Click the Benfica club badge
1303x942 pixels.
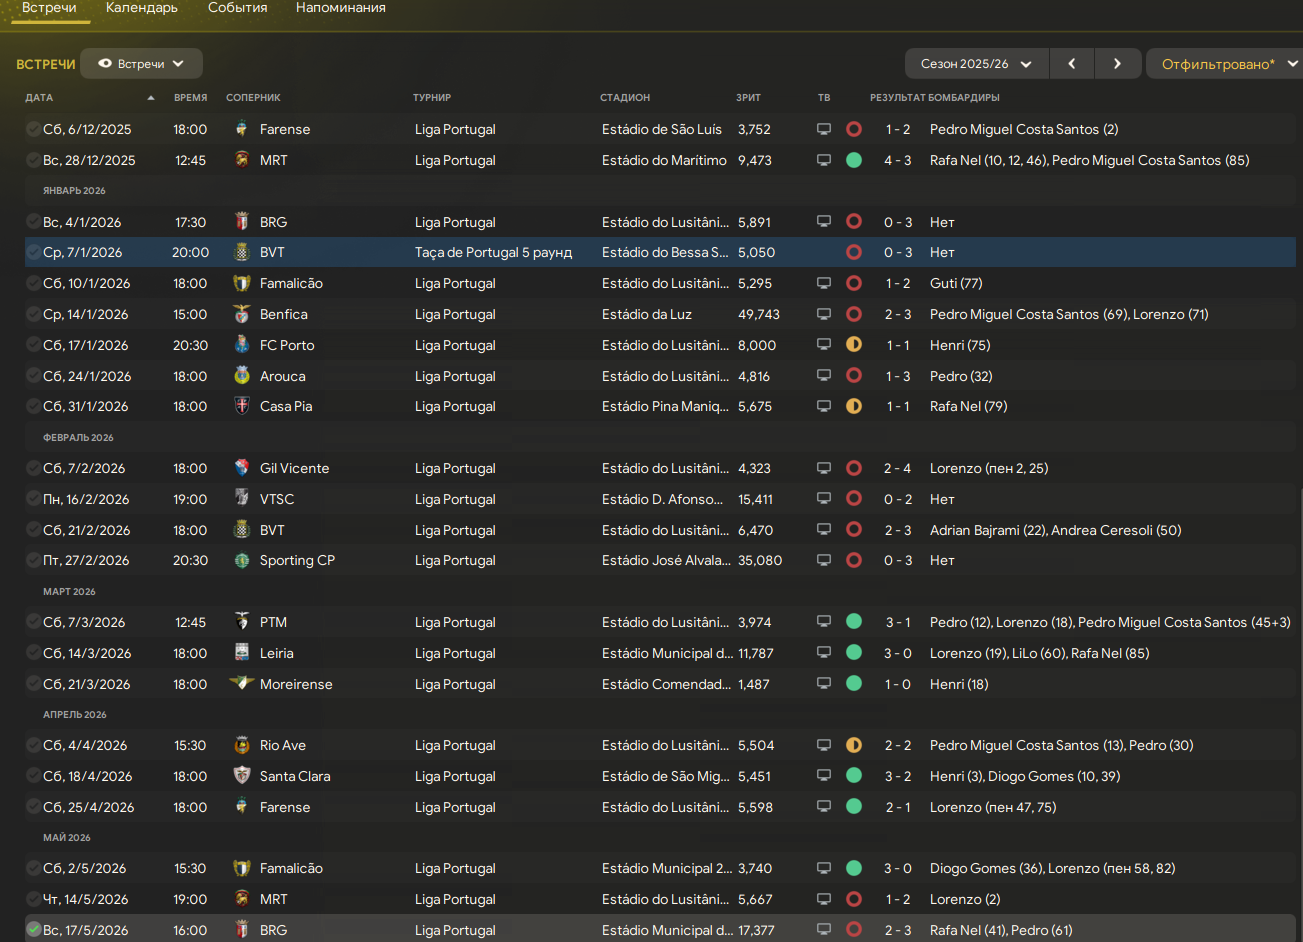(x=241, y=314)
